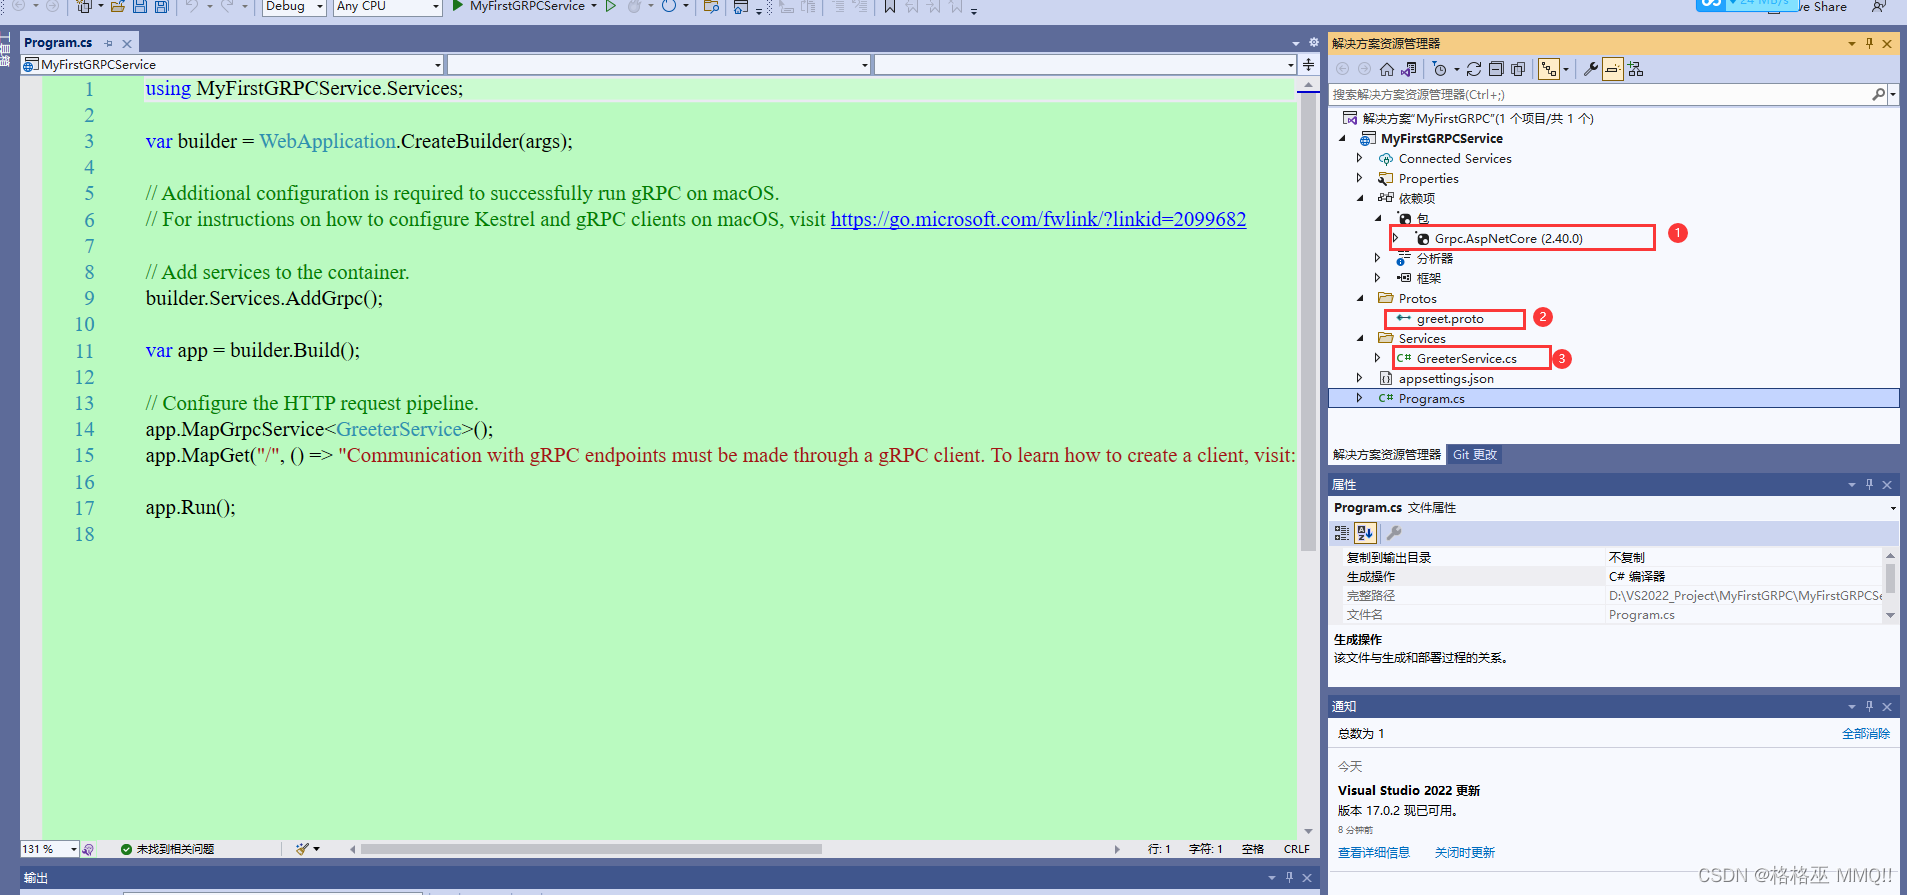Select greet.proto in Solution Explorer
Viewport: 1907px width, 895px height.
(x=1450, y=319)
